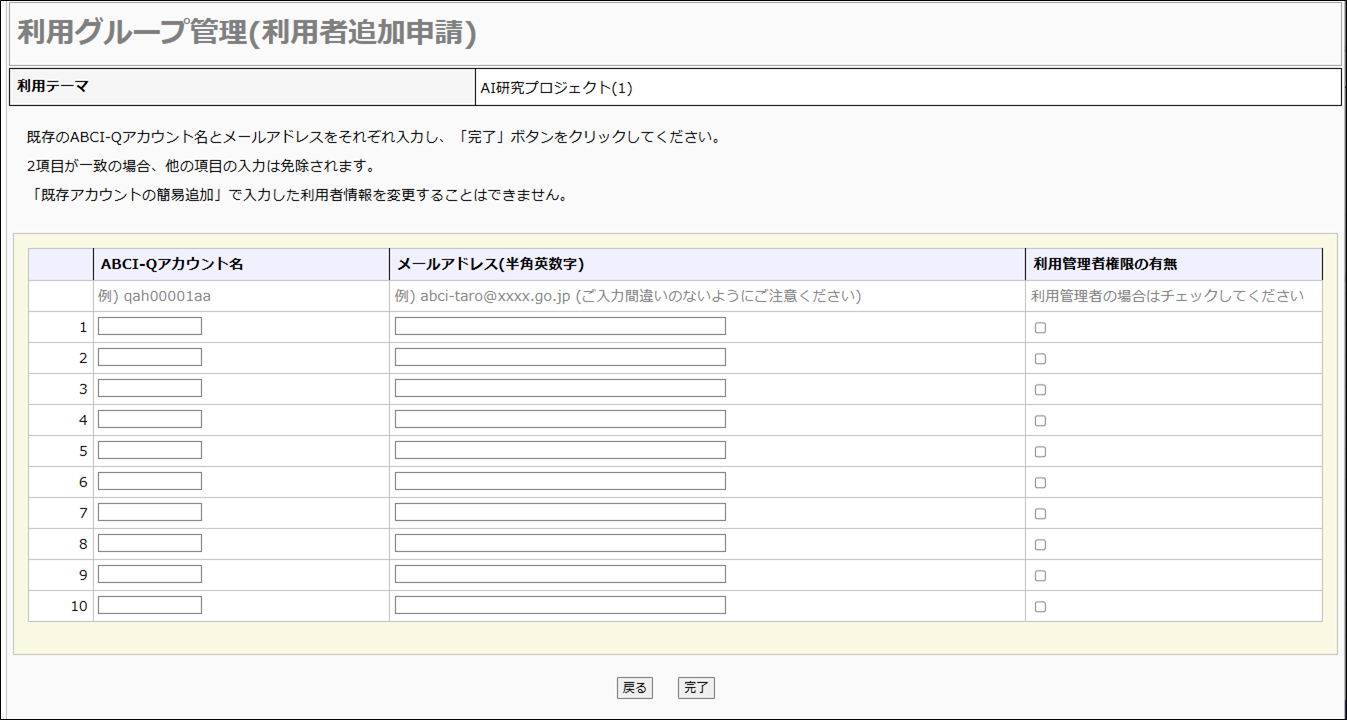This screenshot has height=720, width=1347.
Task: Toggle the row 10 administrator checkbox
Action: 1040,606
